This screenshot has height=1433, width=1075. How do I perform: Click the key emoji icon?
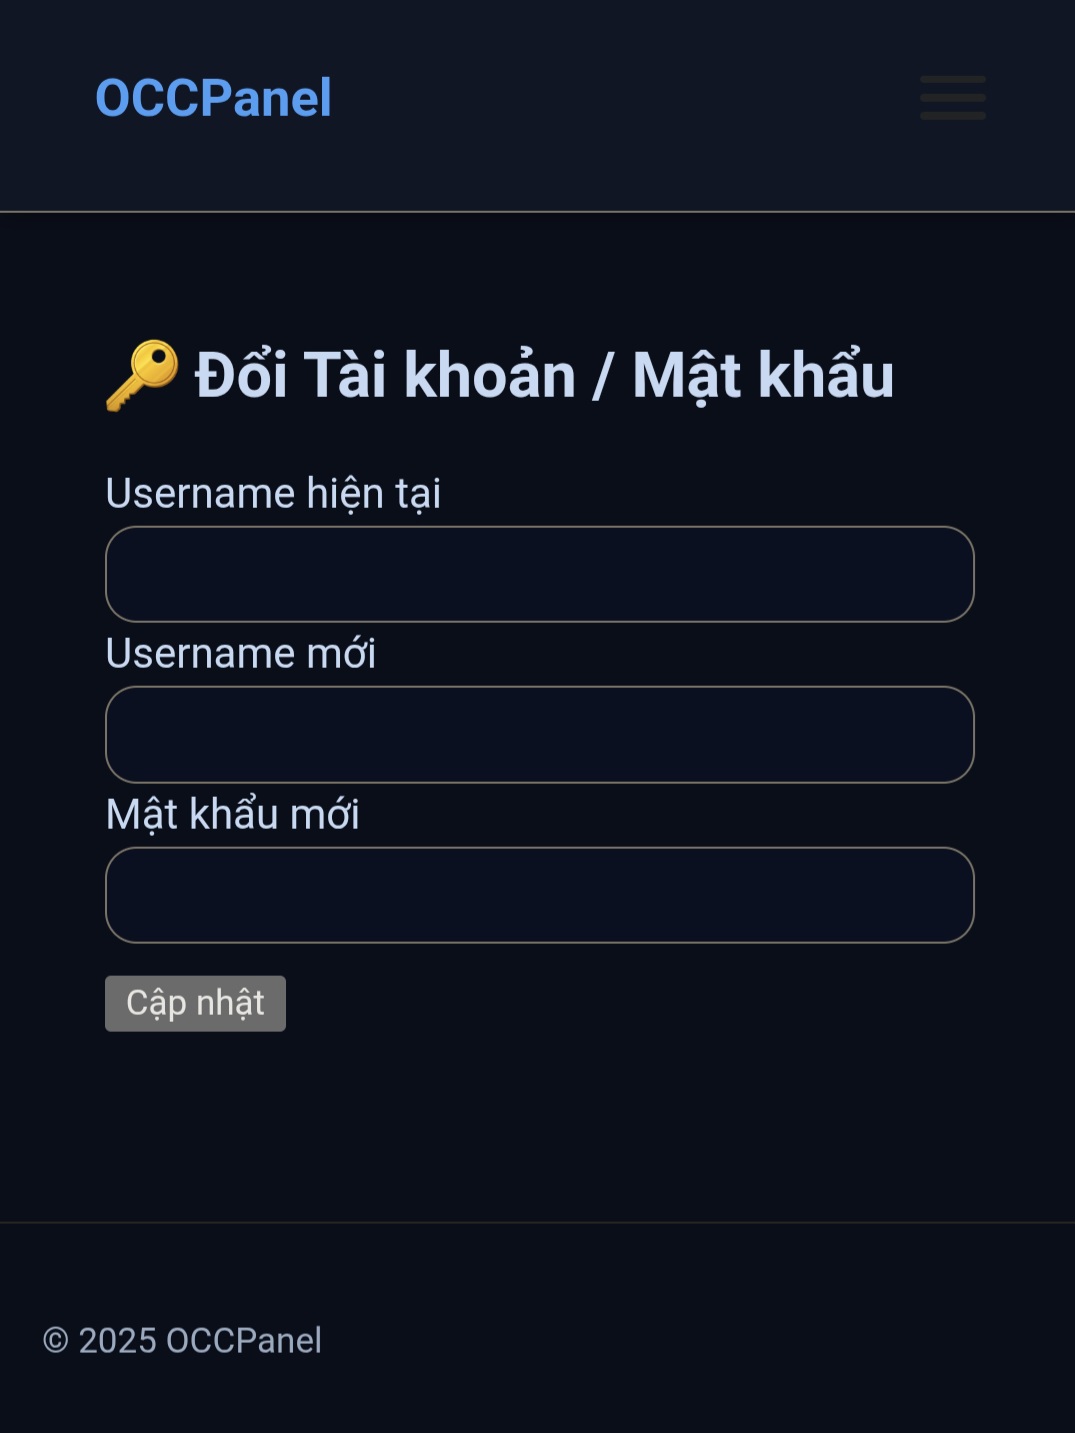coord(142,376)
